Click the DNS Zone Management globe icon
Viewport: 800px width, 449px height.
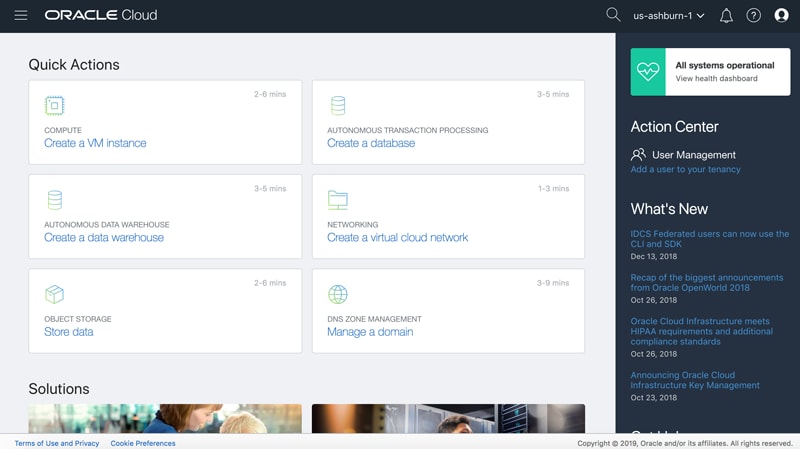[338, 294]
